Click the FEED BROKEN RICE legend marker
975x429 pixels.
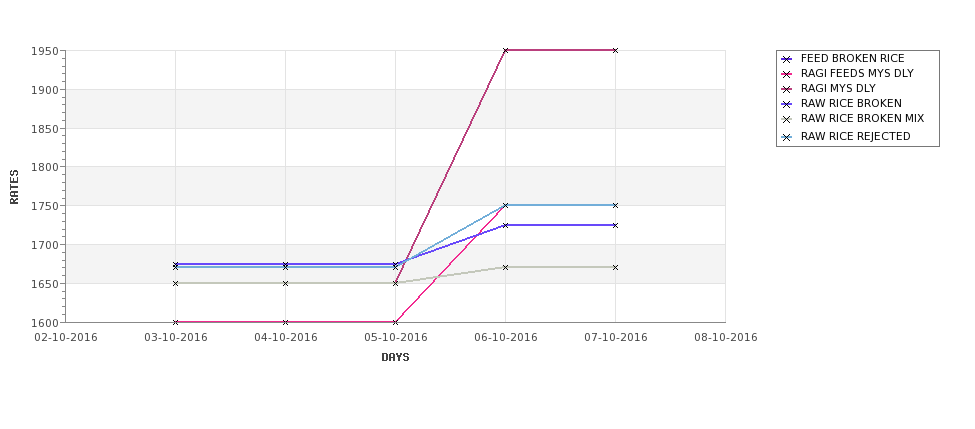[787, 59]
